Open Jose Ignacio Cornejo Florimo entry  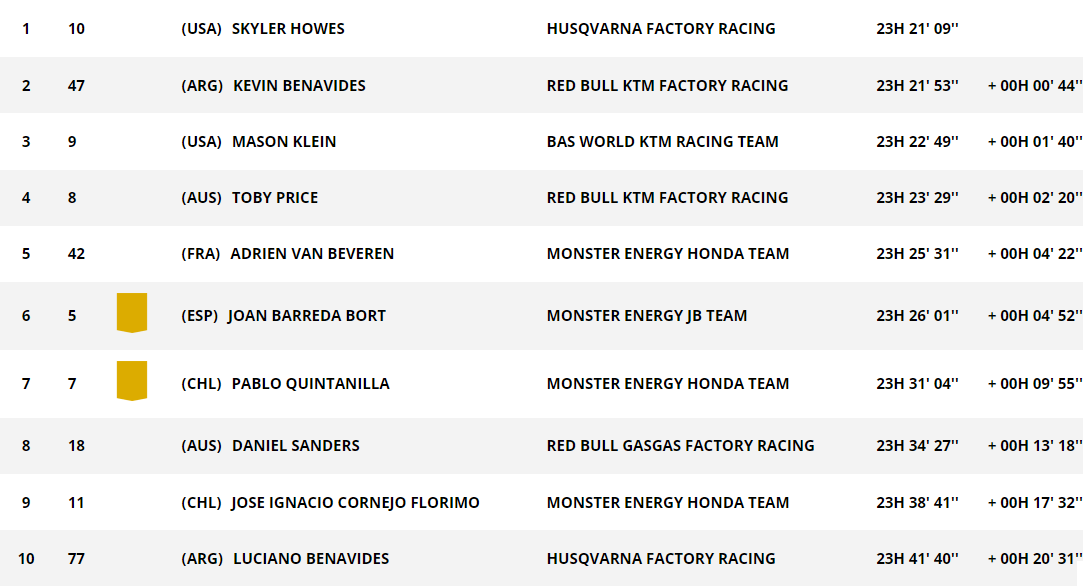(355, 502)
